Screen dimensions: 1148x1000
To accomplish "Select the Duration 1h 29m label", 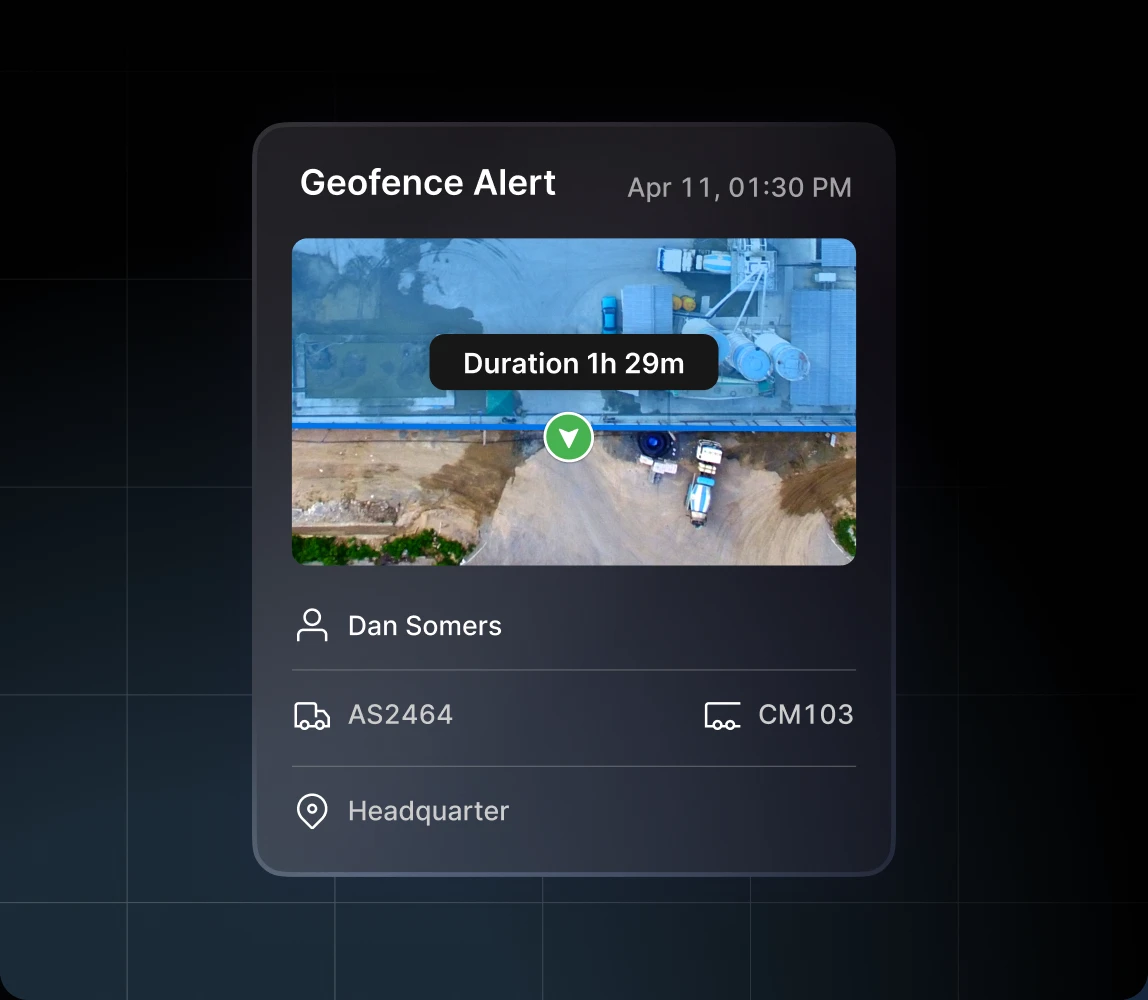I will pos(573,362).
